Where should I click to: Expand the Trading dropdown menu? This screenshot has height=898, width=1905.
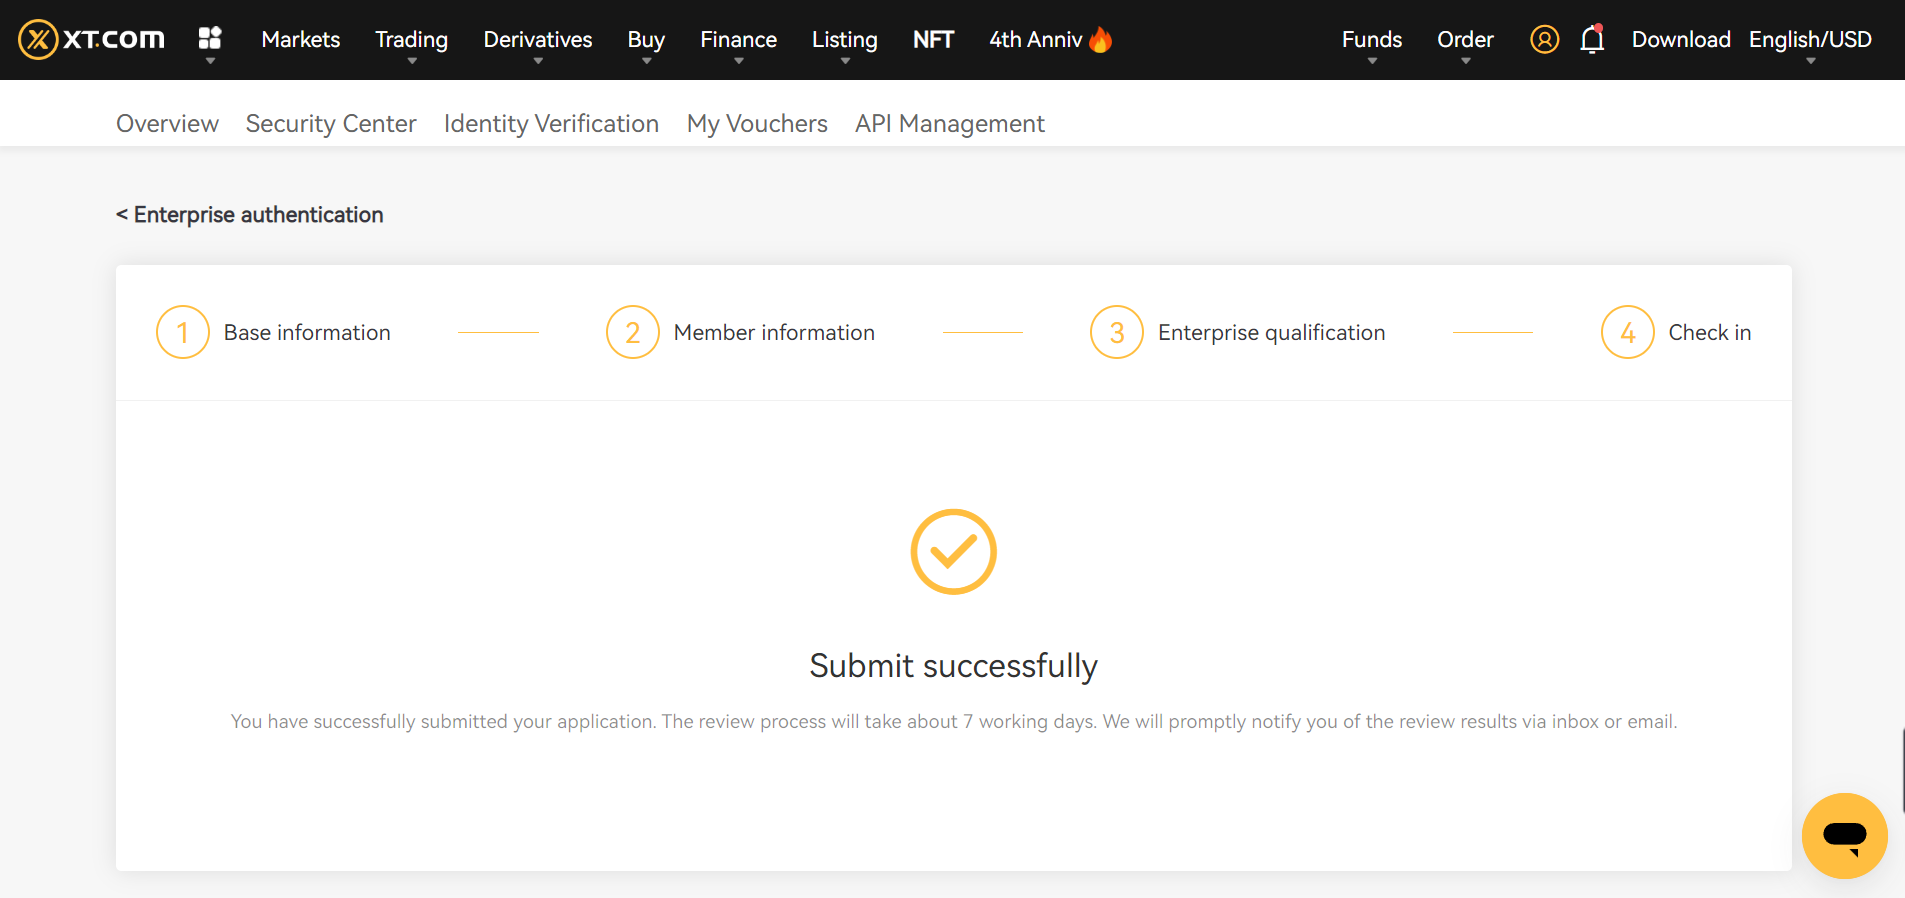tap(411, 40)
